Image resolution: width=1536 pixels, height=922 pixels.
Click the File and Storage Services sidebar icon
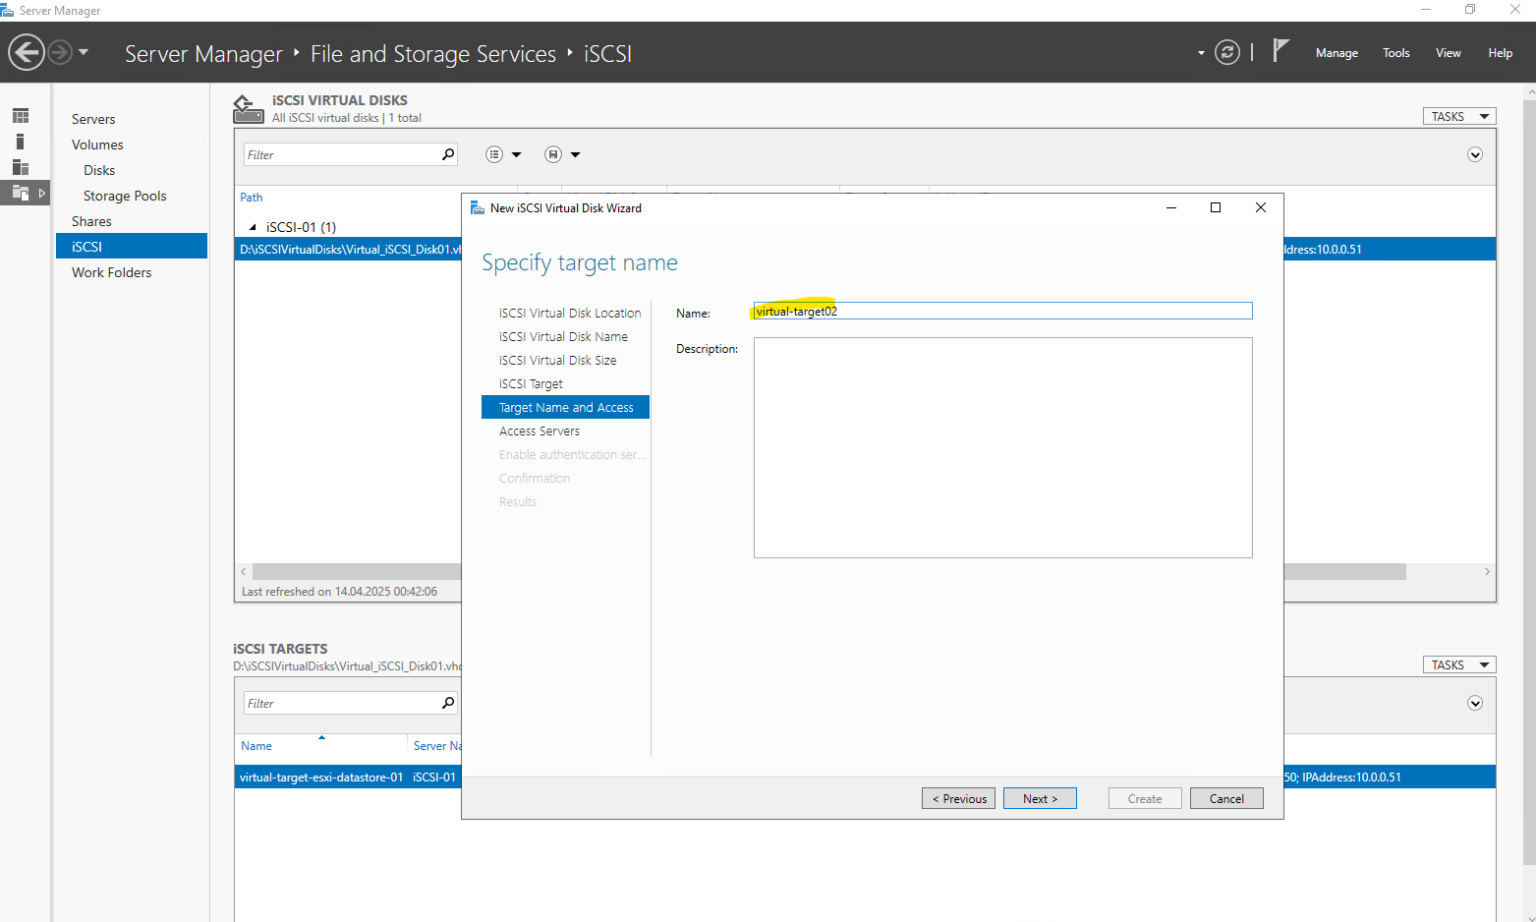coord(20,192)
